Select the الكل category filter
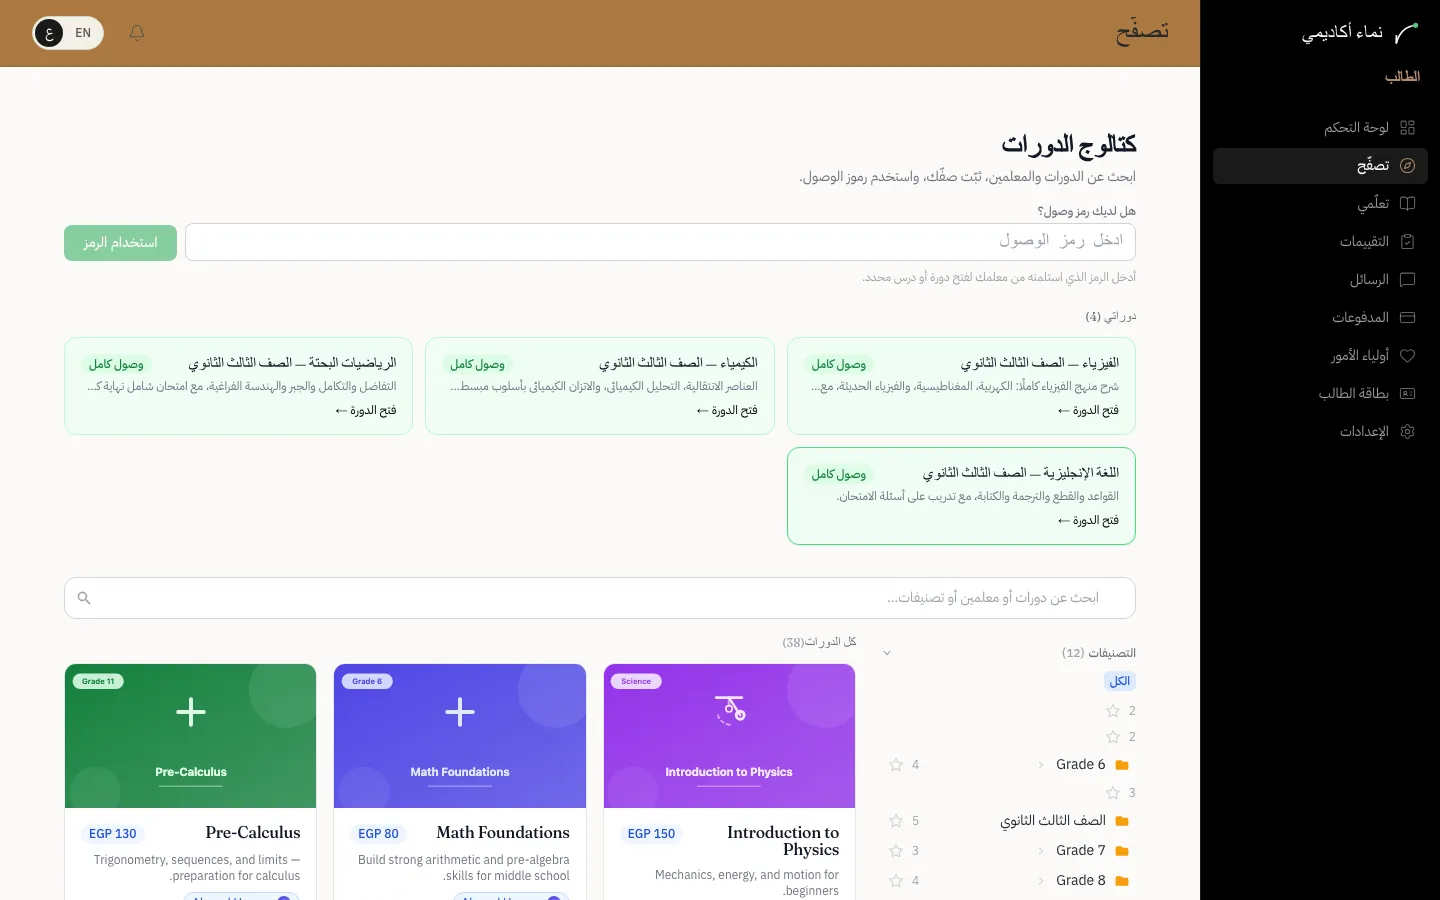Screen dimensions: 1440x900 1120,681
